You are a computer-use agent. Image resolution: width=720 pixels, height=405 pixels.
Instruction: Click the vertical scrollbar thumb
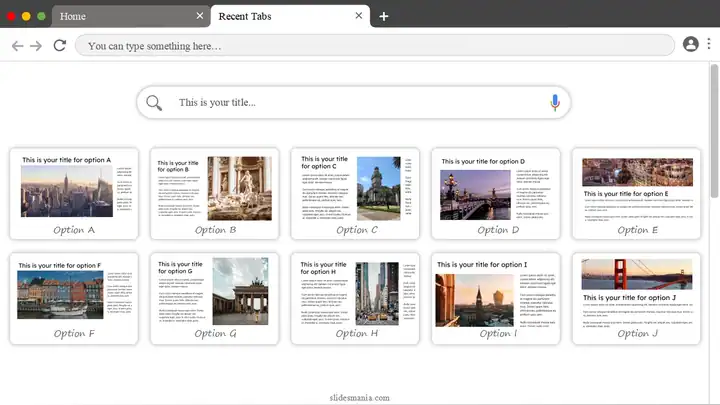tap(714, 131)
